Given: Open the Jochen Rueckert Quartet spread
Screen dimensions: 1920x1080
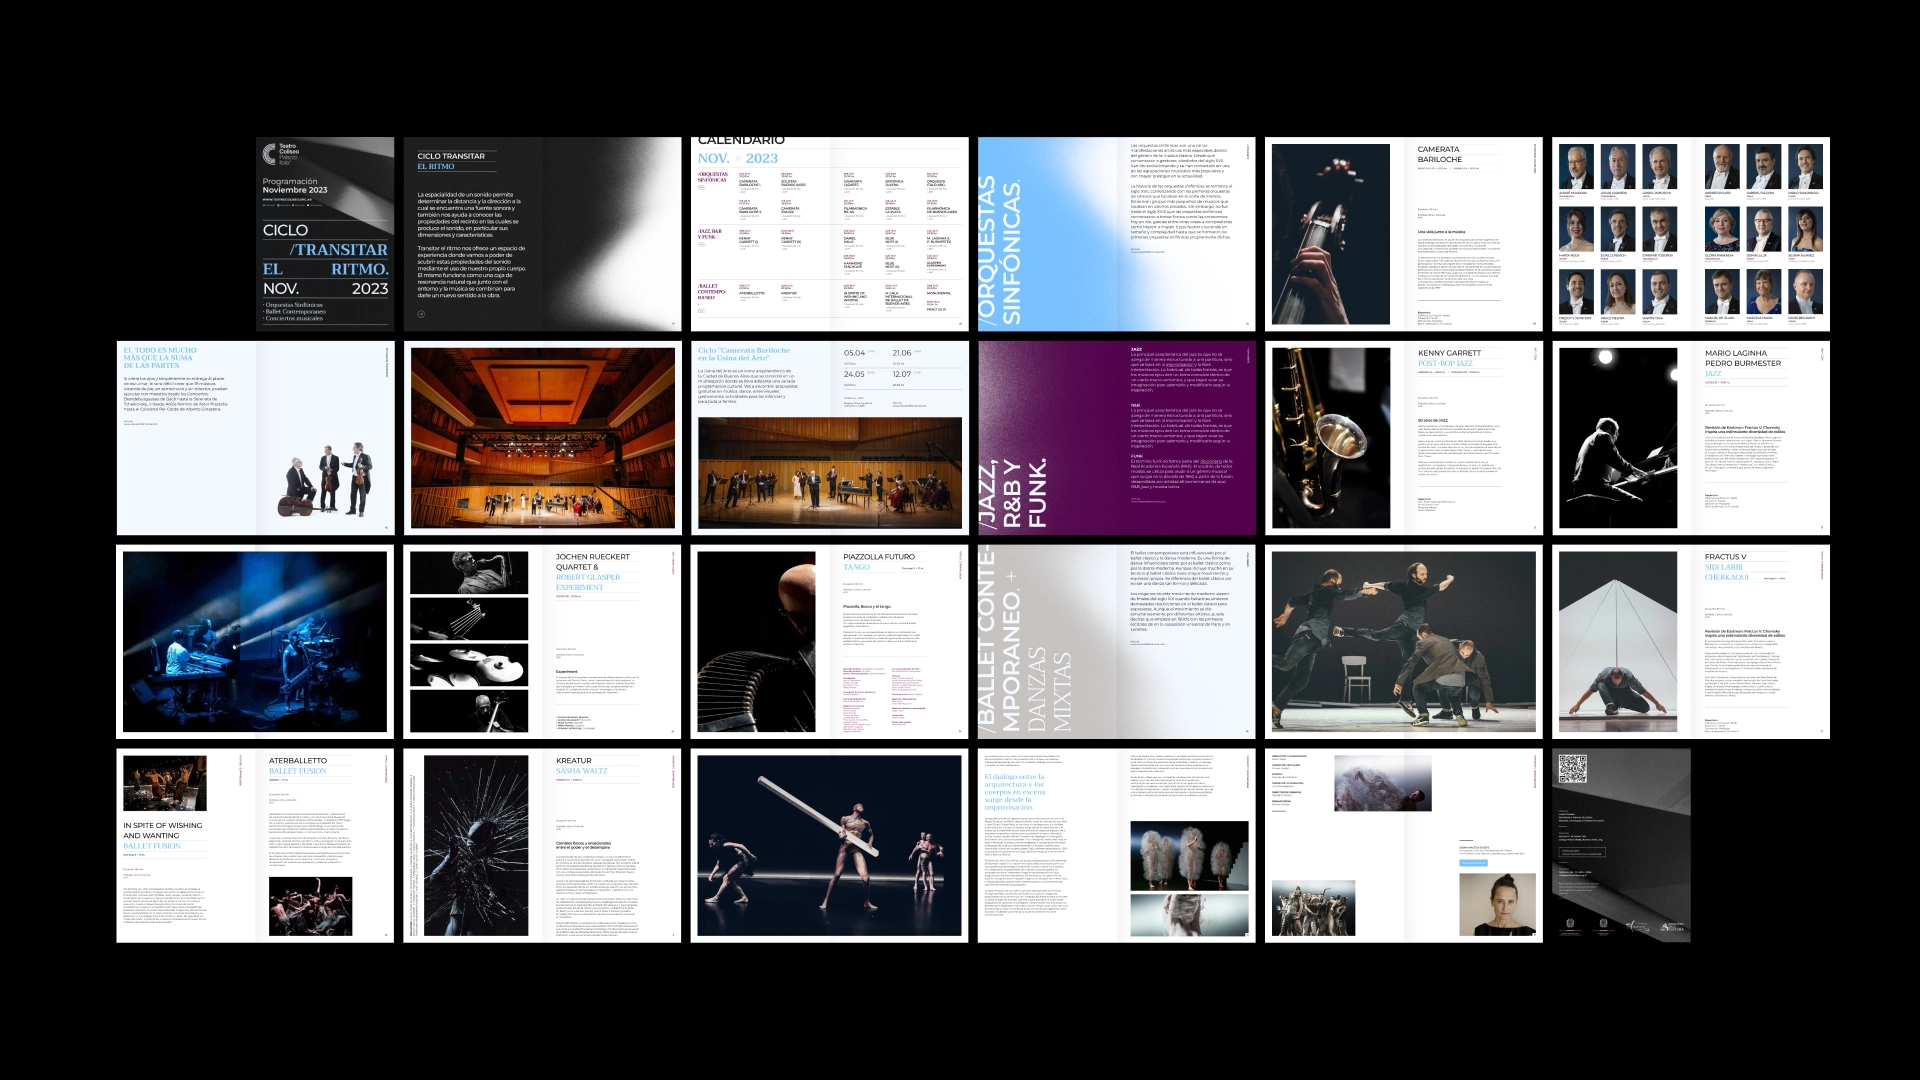Looking at the screenshot, I should [541, 642].
